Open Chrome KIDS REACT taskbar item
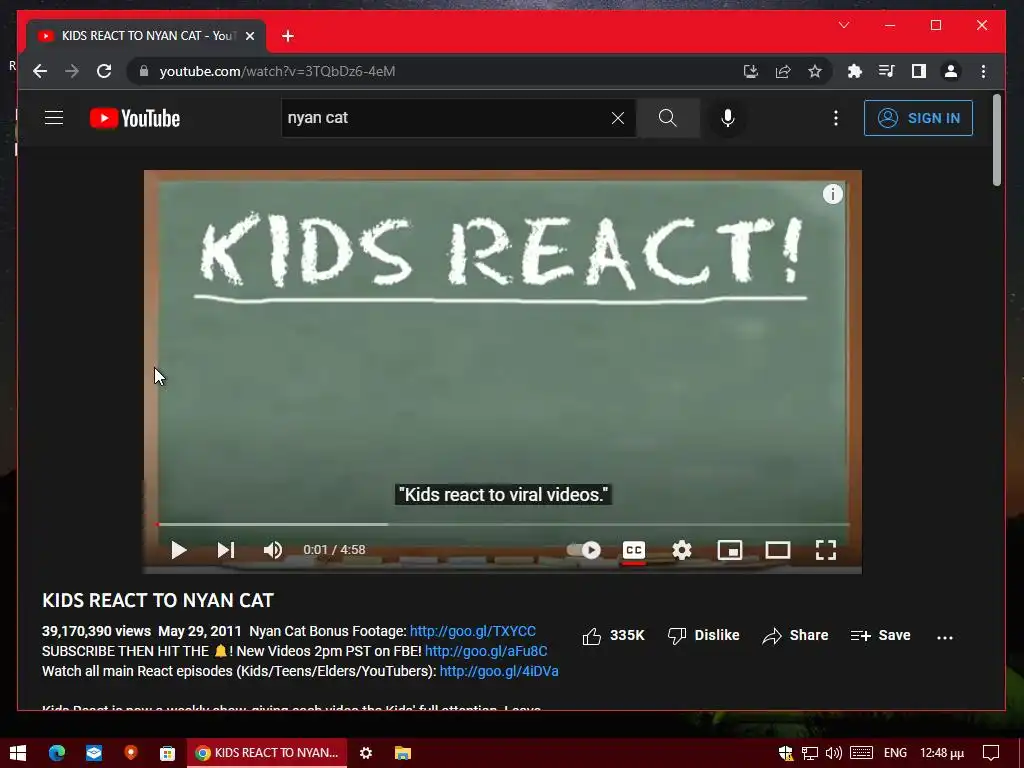1024x768 pixels. coord(268,753)
